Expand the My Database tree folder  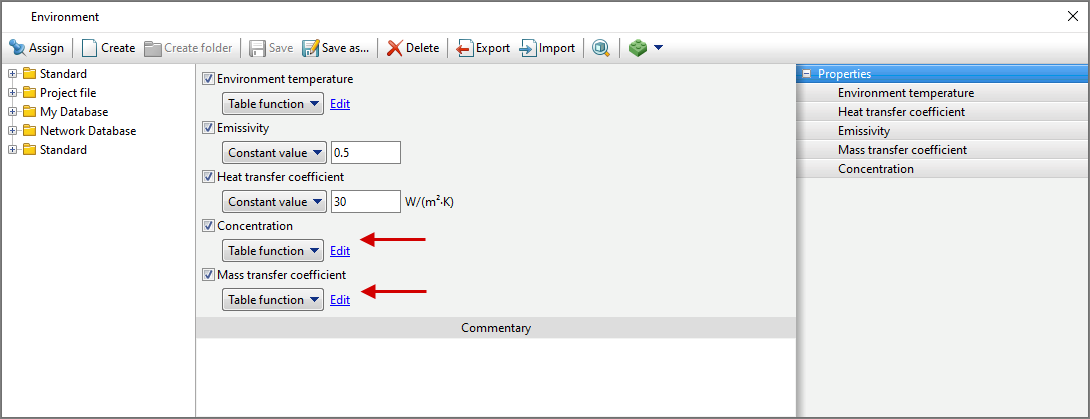click(12, 112)
